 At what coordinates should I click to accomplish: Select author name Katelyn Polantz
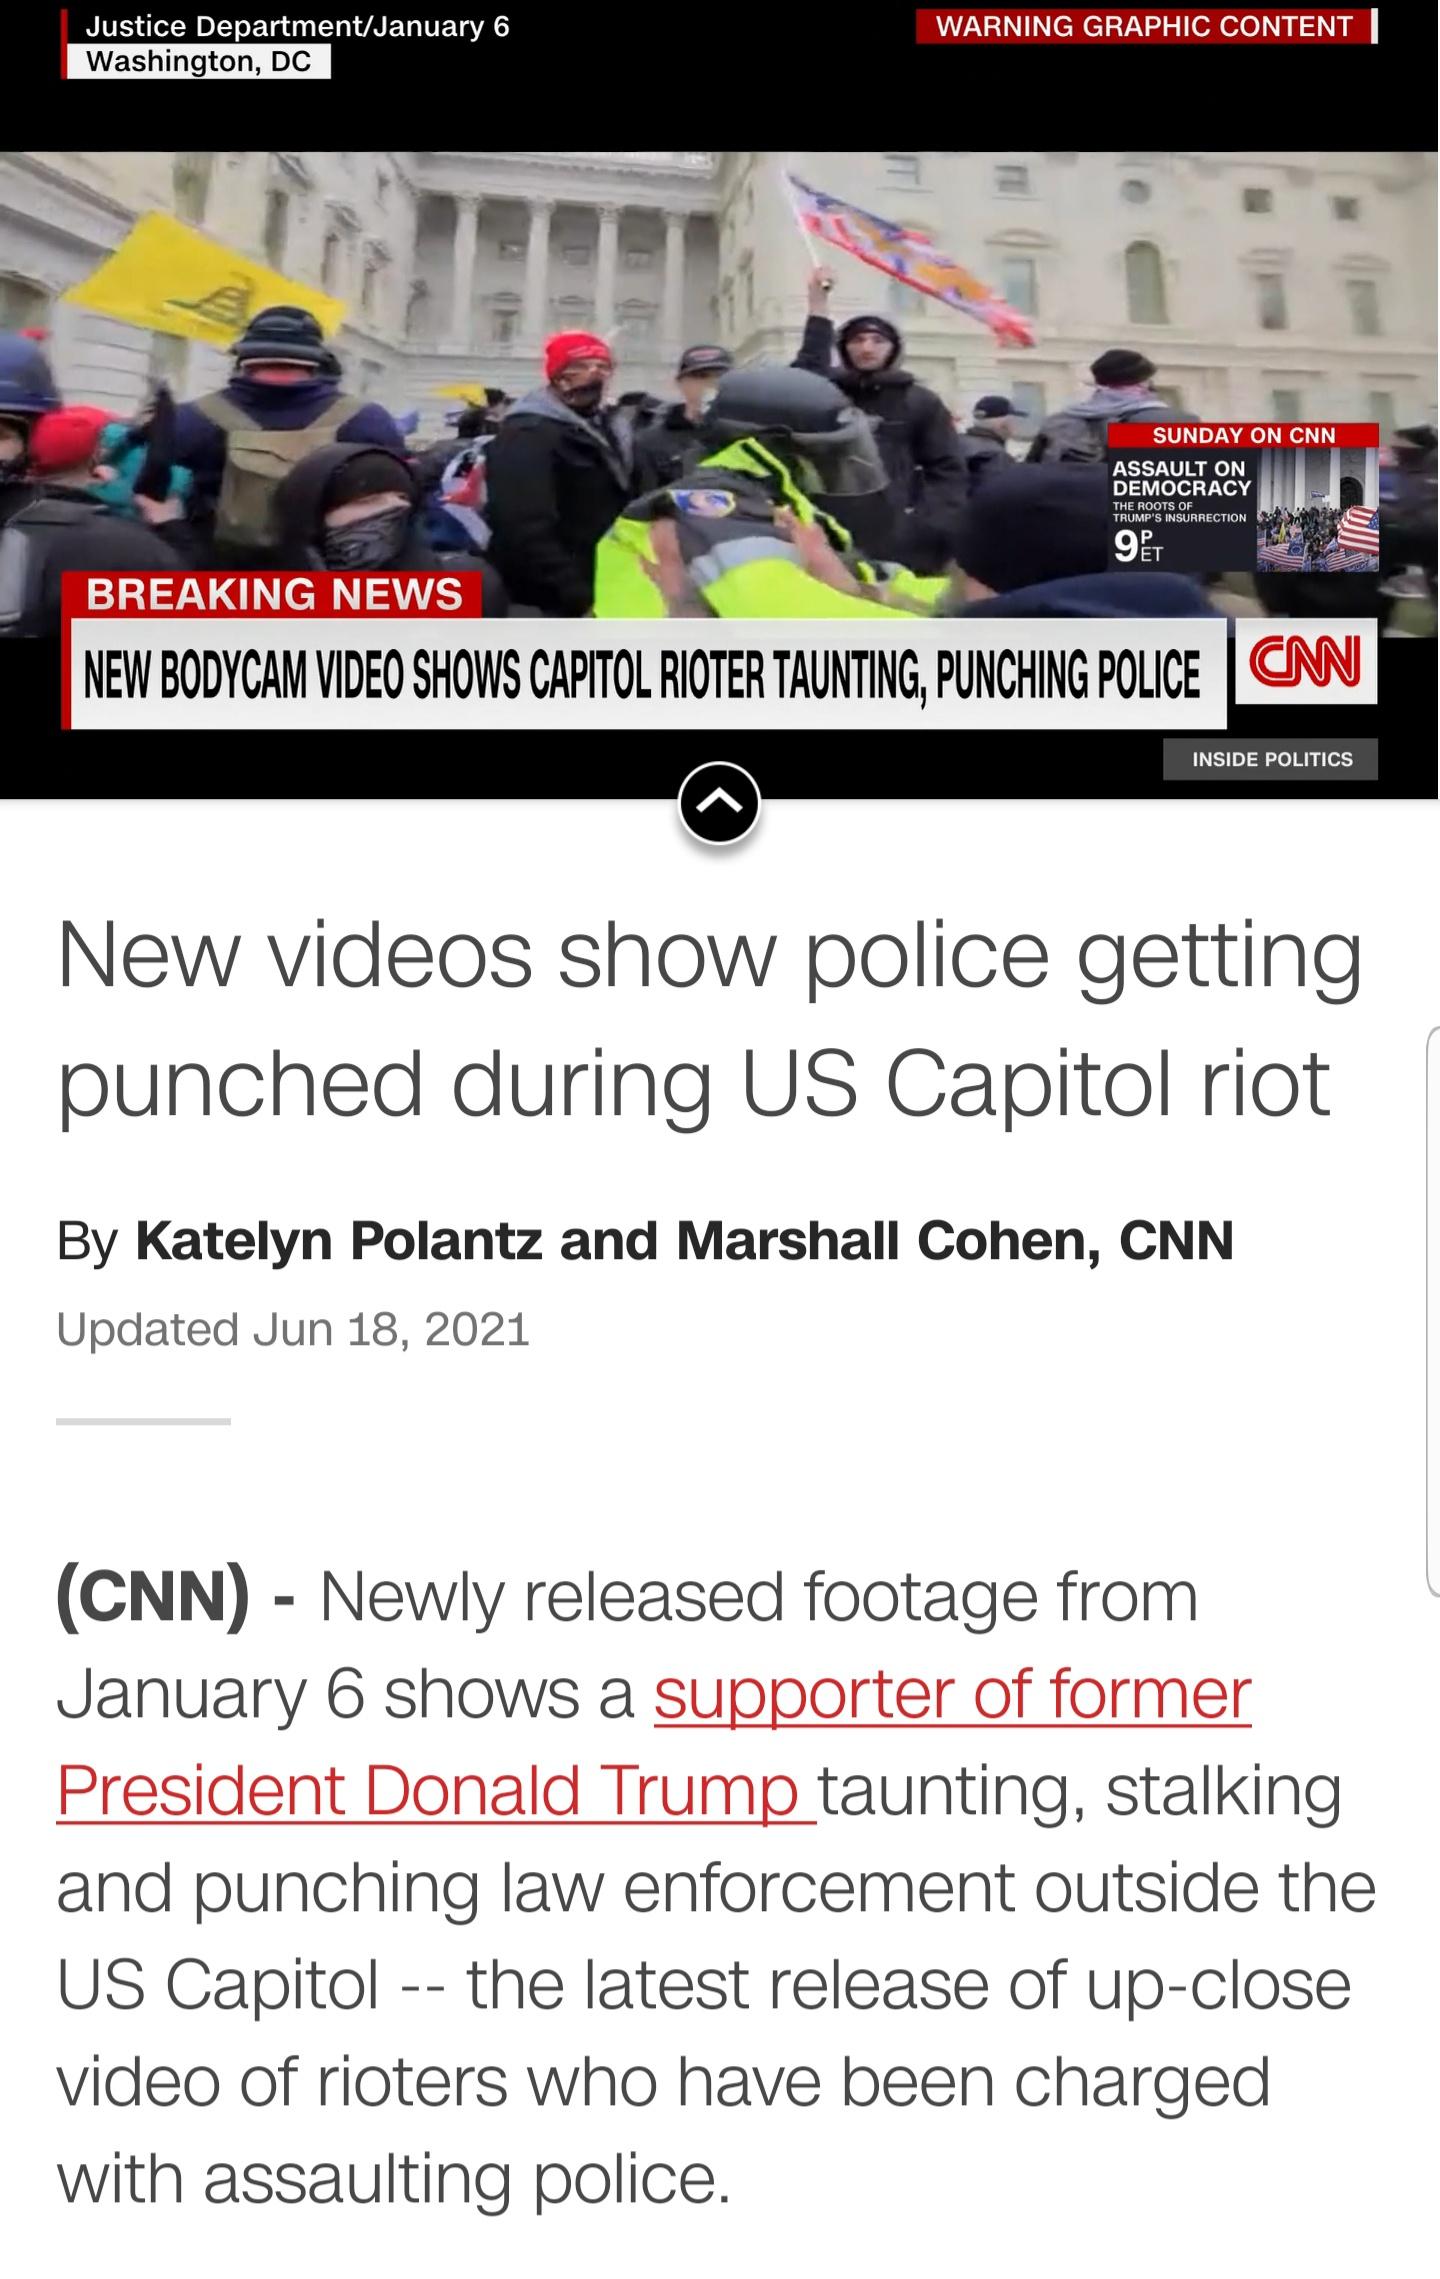pos(339,1241)
